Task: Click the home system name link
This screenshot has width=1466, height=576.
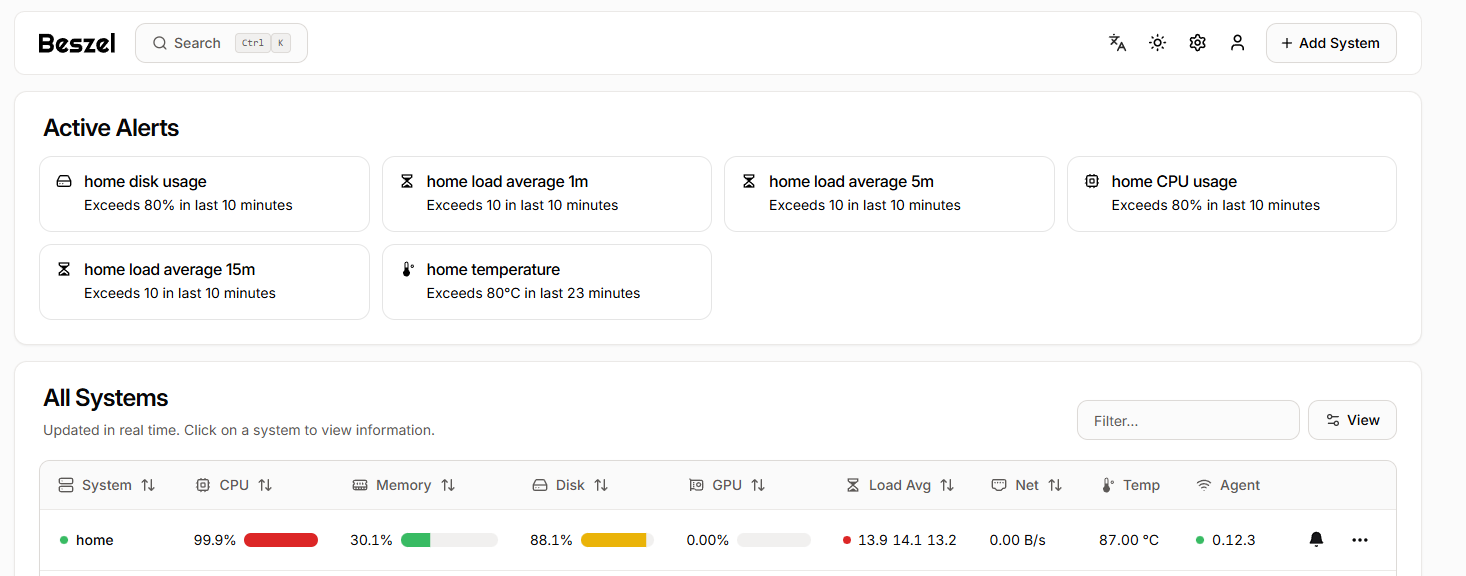Action: [94, 540]
